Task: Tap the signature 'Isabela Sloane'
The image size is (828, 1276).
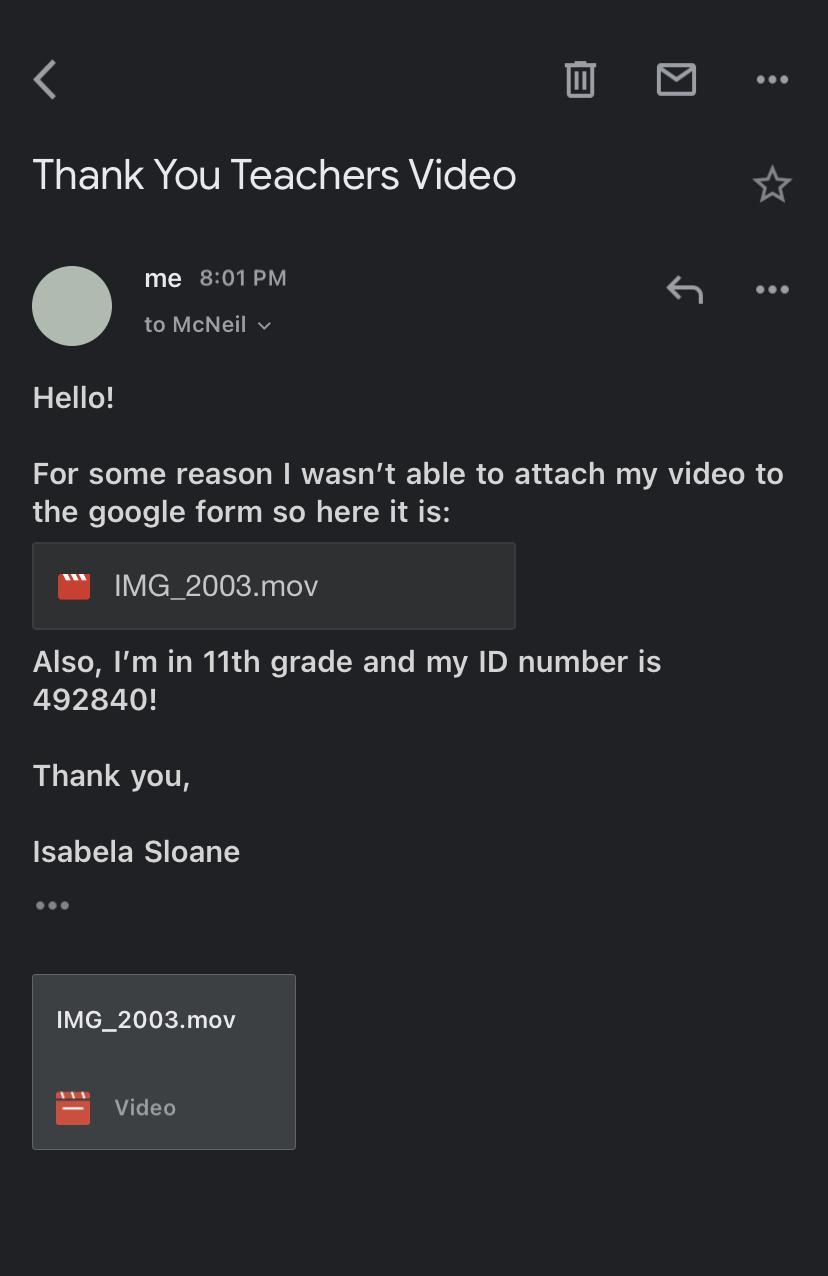Action: point(136,852)
